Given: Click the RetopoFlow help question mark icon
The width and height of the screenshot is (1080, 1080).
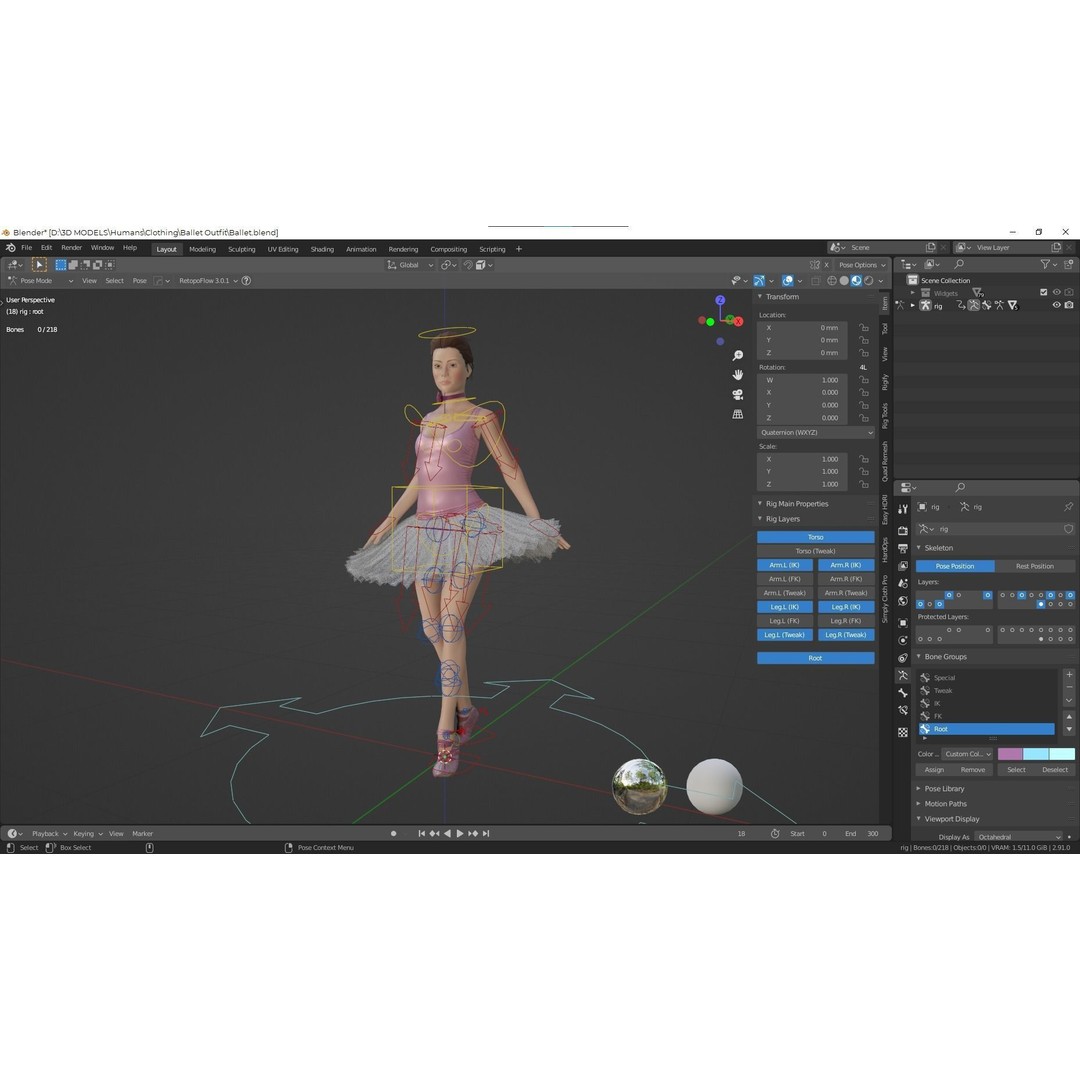Looking at the screenshot, I should [x=247, y=280].
